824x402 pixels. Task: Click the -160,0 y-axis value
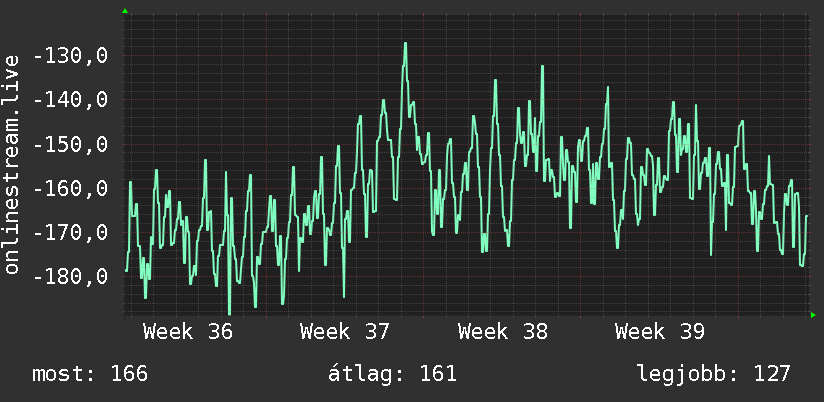(x=70, y=188)
